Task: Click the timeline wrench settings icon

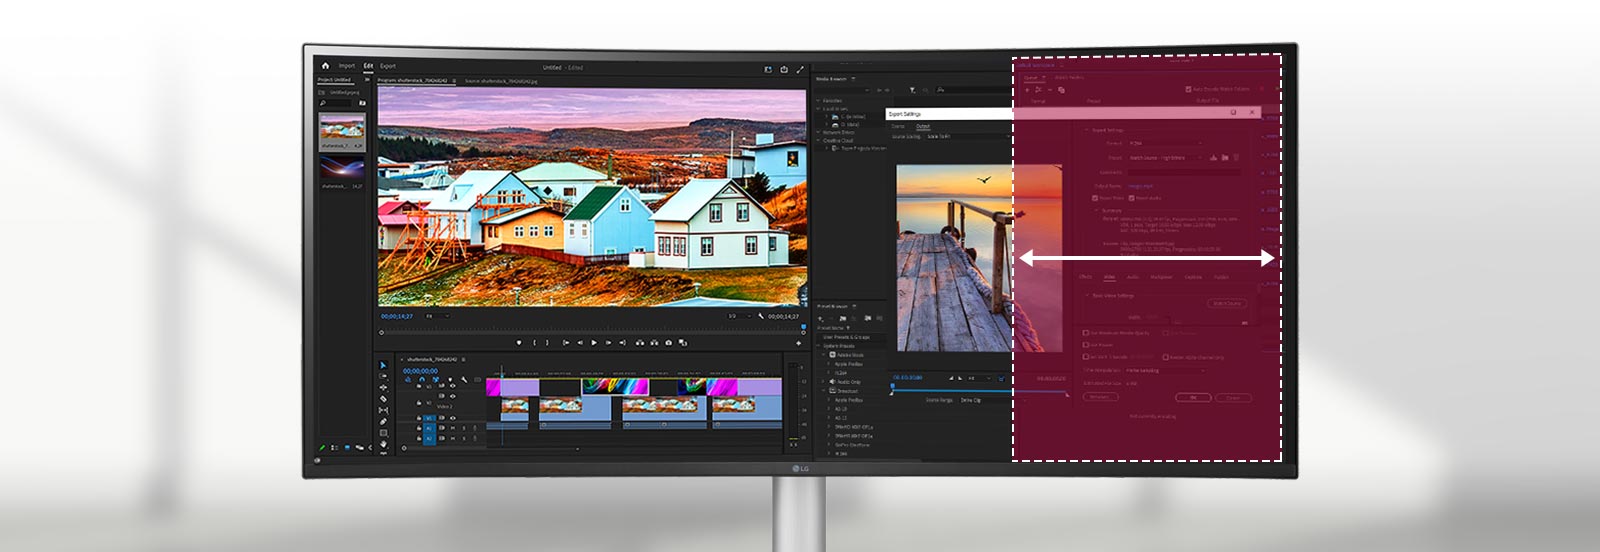Action: [462, 380]
